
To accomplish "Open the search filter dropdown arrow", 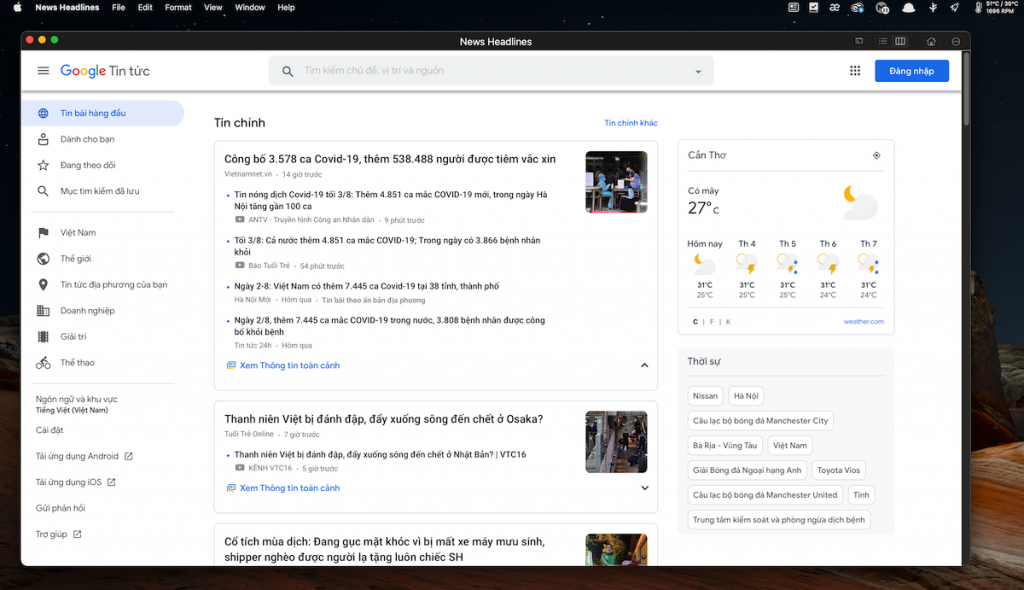I will pyautogui.click(x=697, y=70).
